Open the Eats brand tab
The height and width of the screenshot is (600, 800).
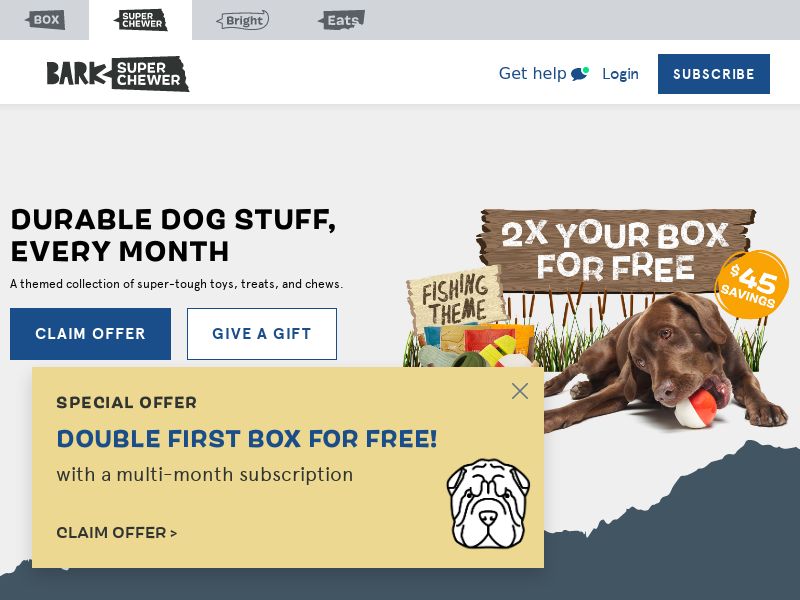pyautogui.click(x=341, y=20)
